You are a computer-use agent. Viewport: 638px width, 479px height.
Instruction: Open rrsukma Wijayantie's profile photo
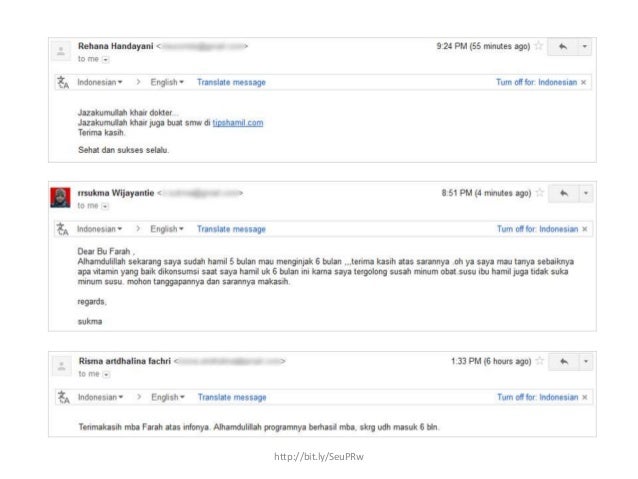pyautogui.click(x=59, y=196)
